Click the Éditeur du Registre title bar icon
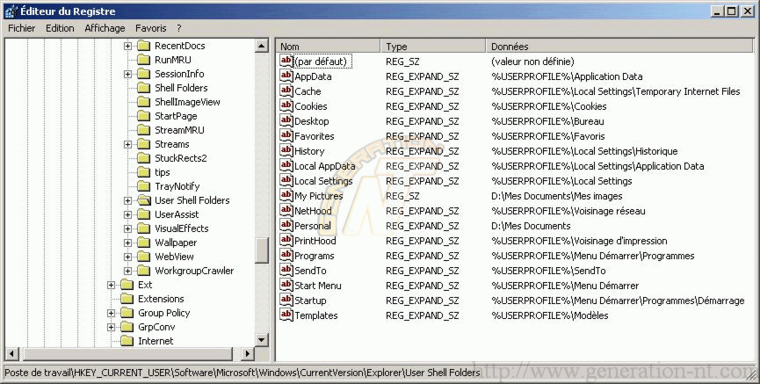 tap(11, 11)
